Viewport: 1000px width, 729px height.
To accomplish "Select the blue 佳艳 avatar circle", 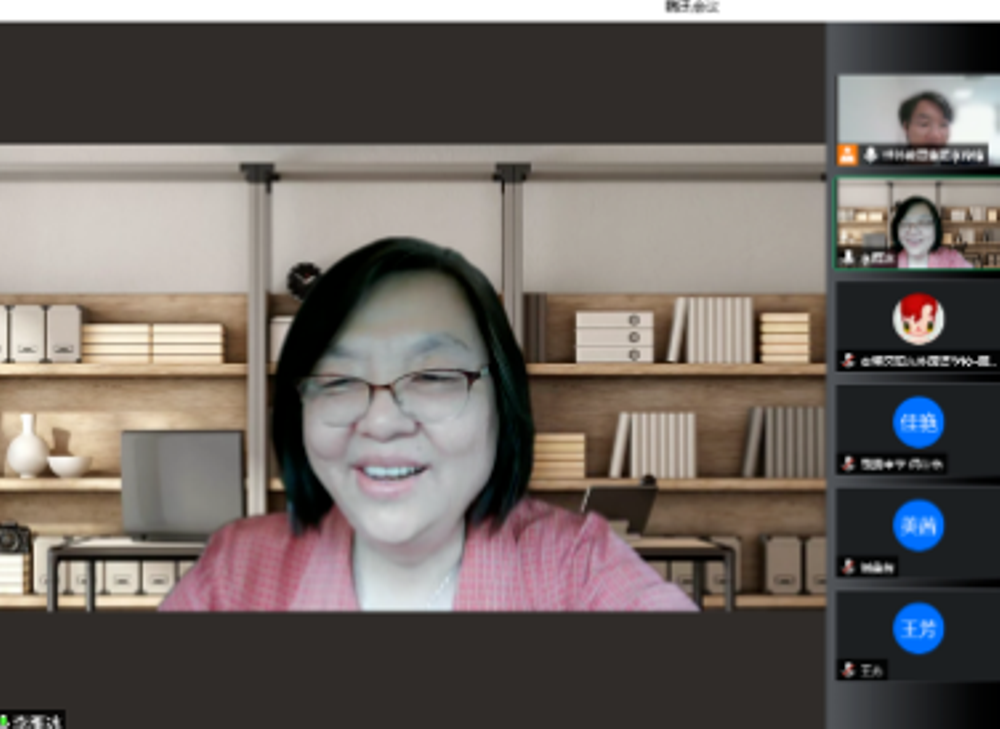I will [918, 422].
